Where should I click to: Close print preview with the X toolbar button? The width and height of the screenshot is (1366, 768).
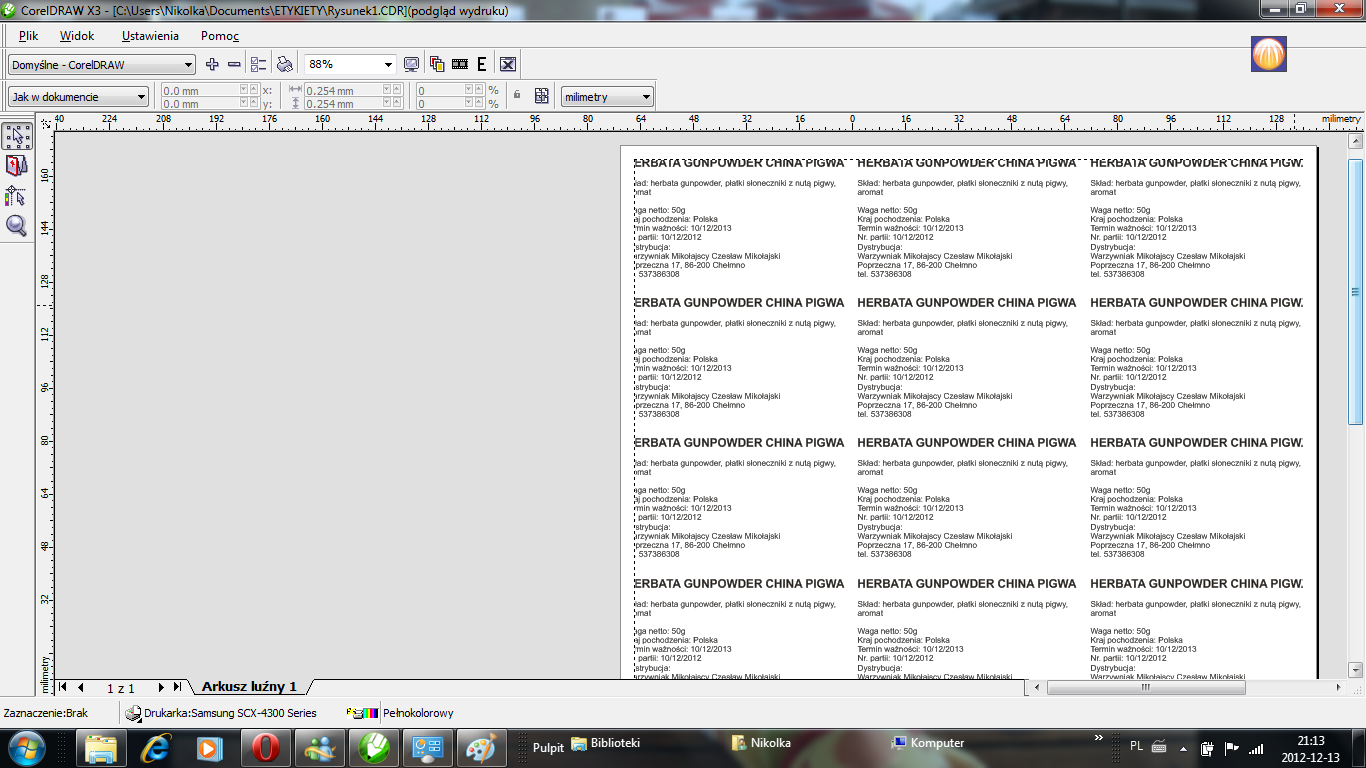[x=507, y=64]
